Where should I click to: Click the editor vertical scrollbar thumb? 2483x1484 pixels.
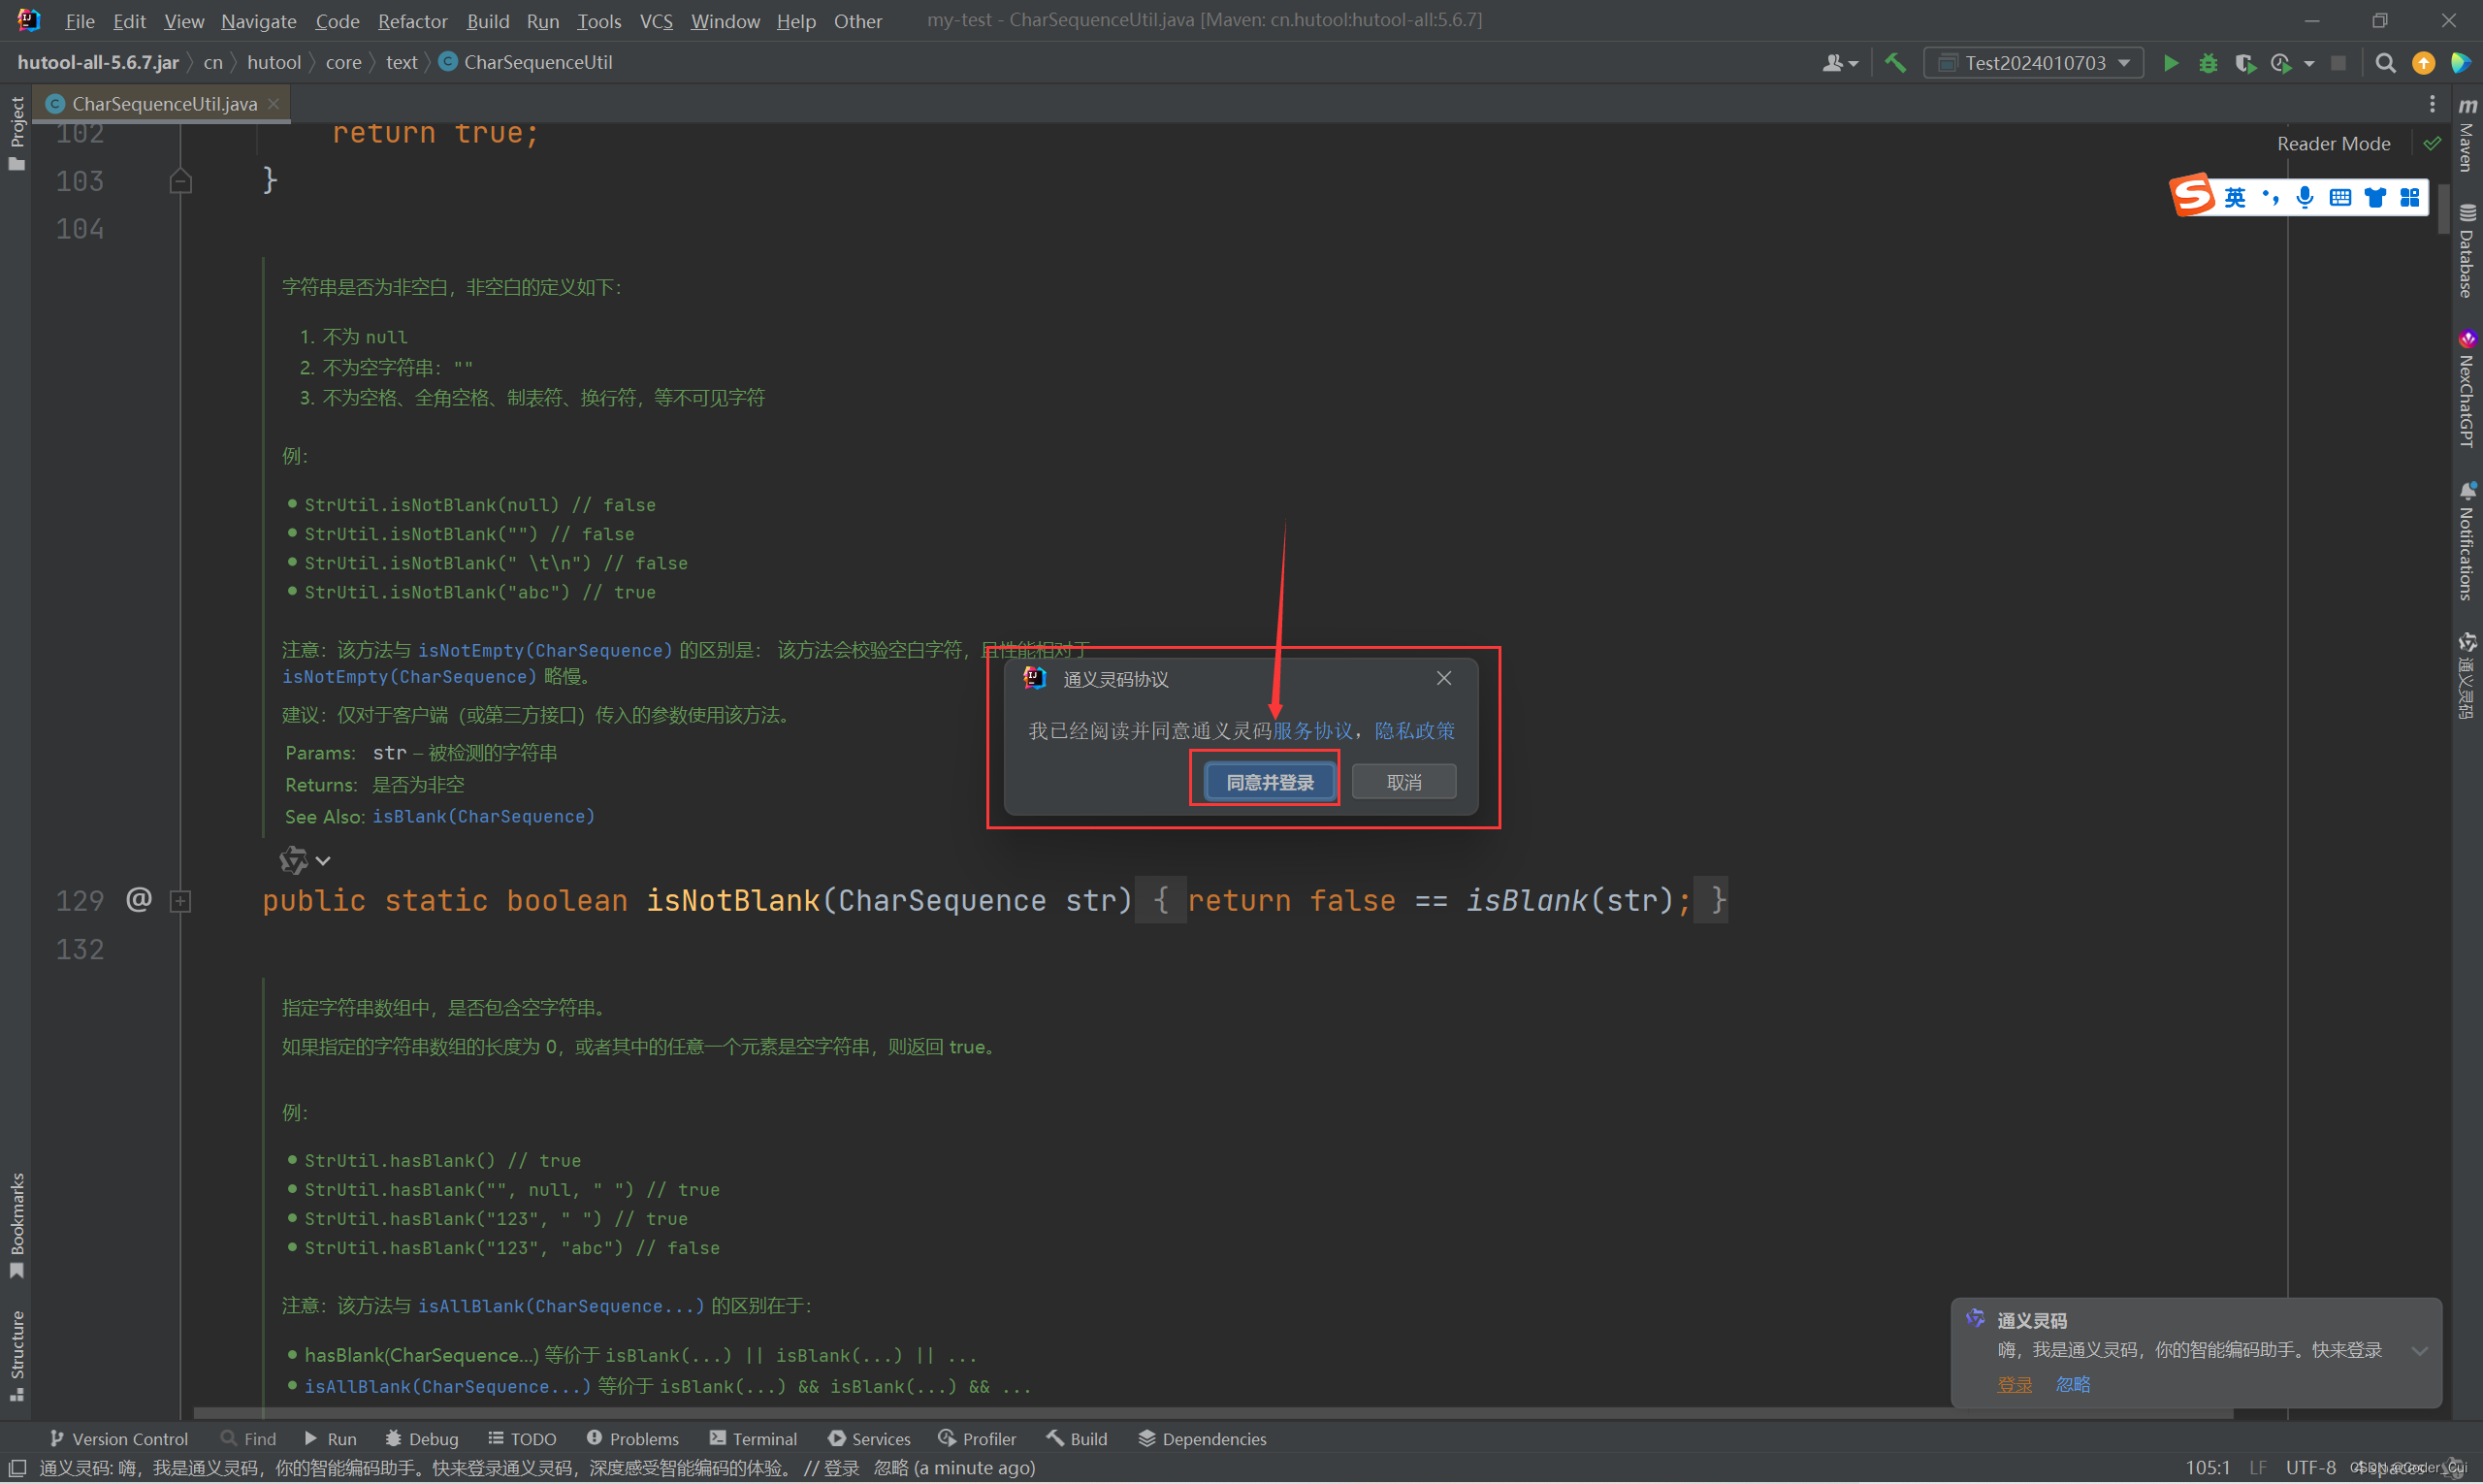coord(2443,210)
